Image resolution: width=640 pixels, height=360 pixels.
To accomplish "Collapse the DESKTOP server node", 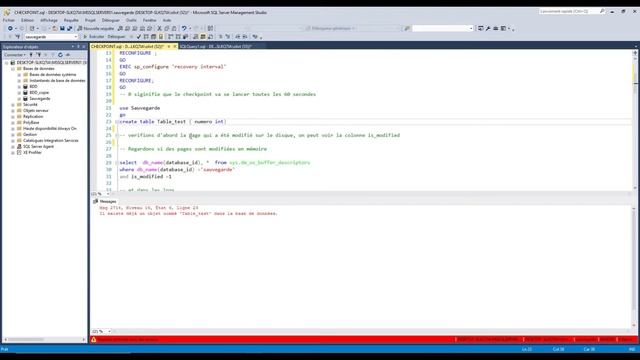I will point(7,63).
